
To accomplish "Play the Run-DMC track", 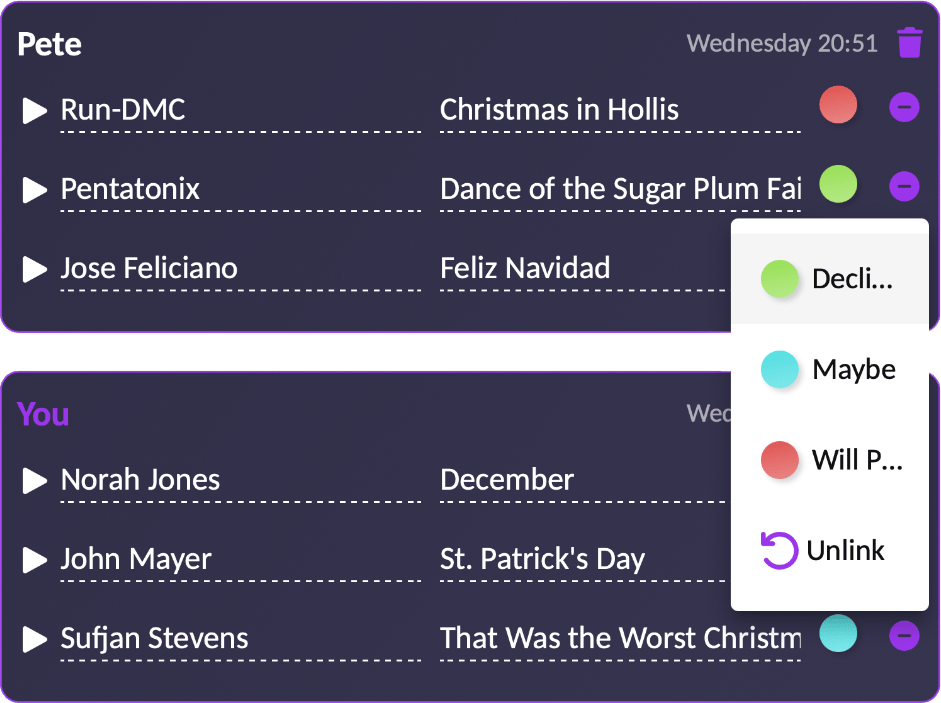I will 35,110.
